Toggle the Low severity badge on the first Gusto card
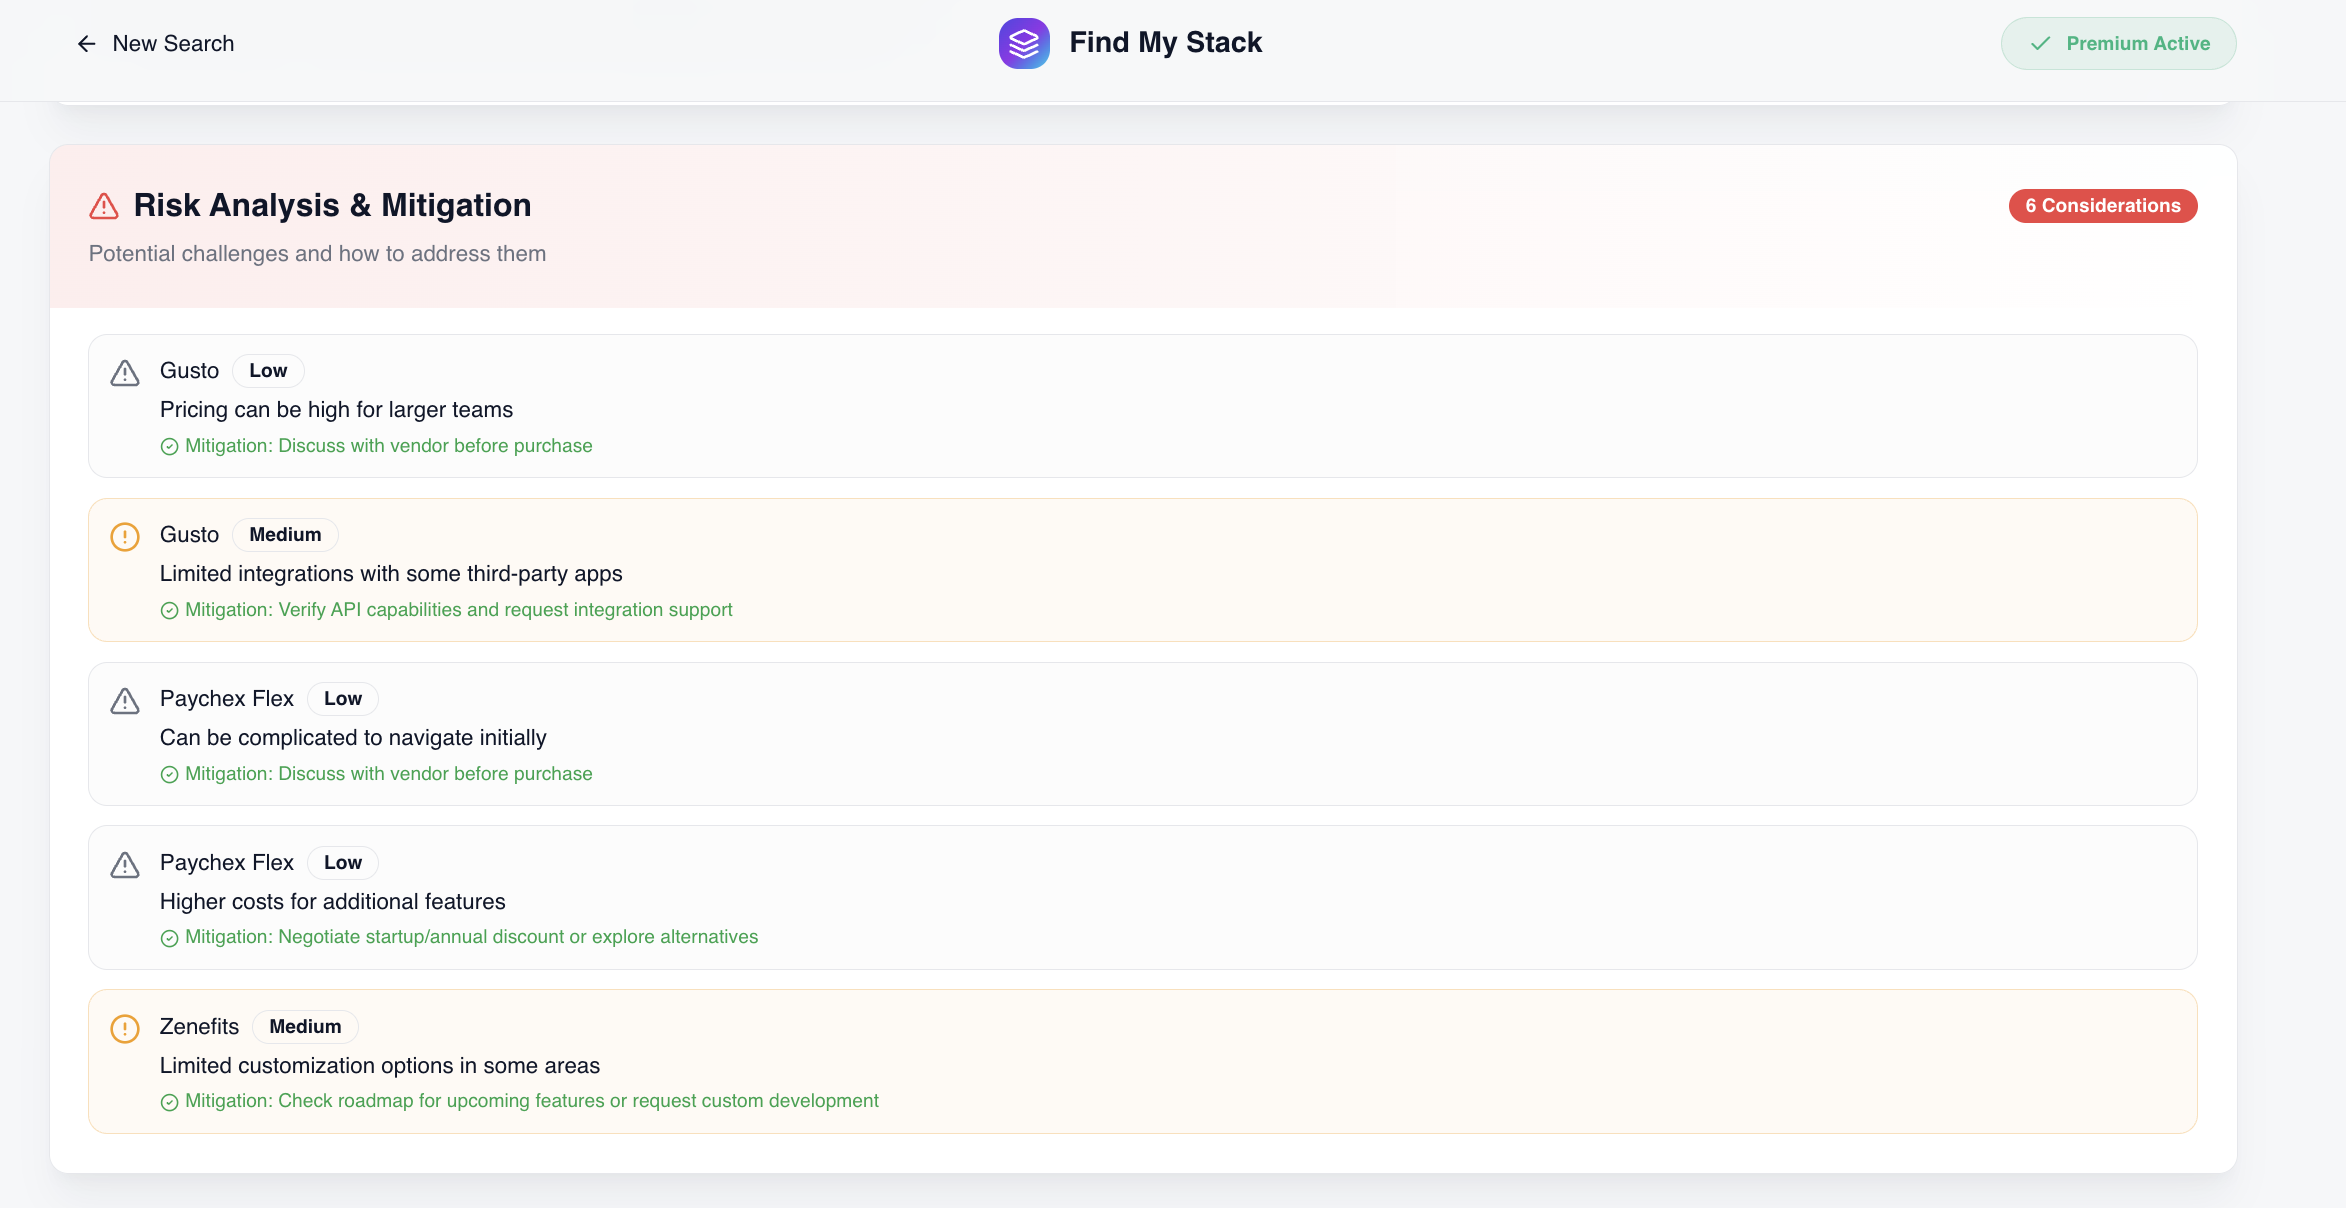 (x=267, y=370)
